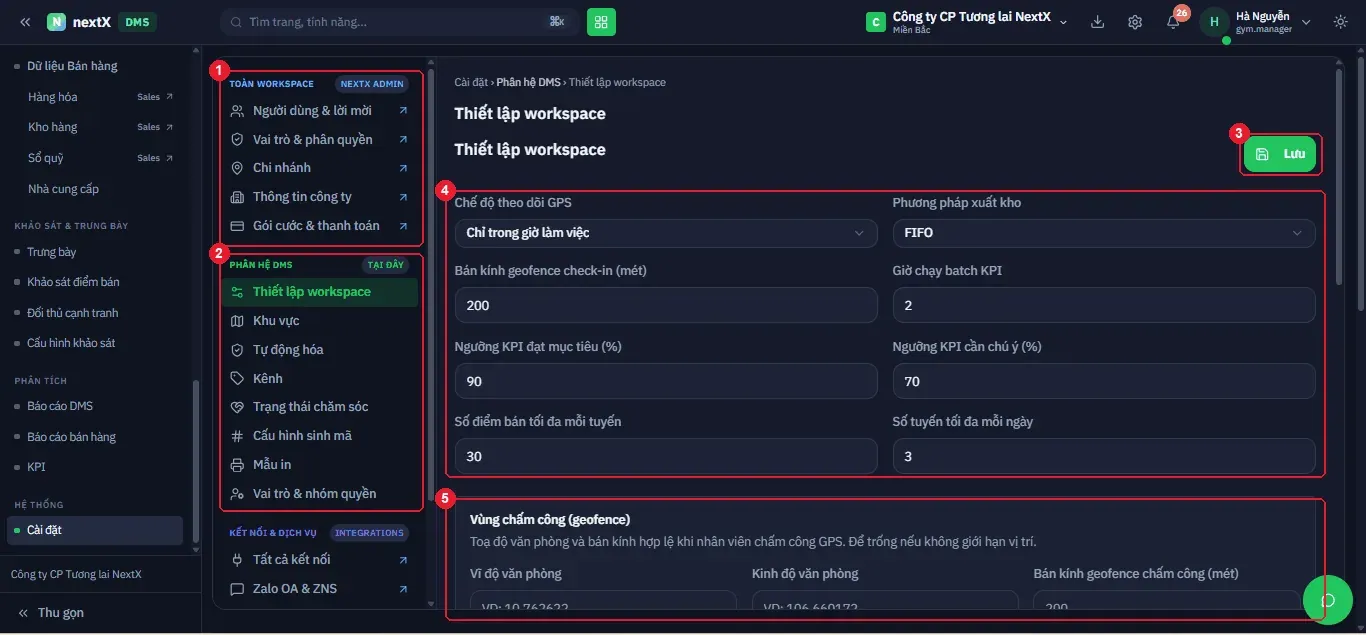Image resolution: width=1366 pixels, height=635 pixels.
Task: Click external link arrow beside Gói cước & thanh toán
Action: (403, 226)
